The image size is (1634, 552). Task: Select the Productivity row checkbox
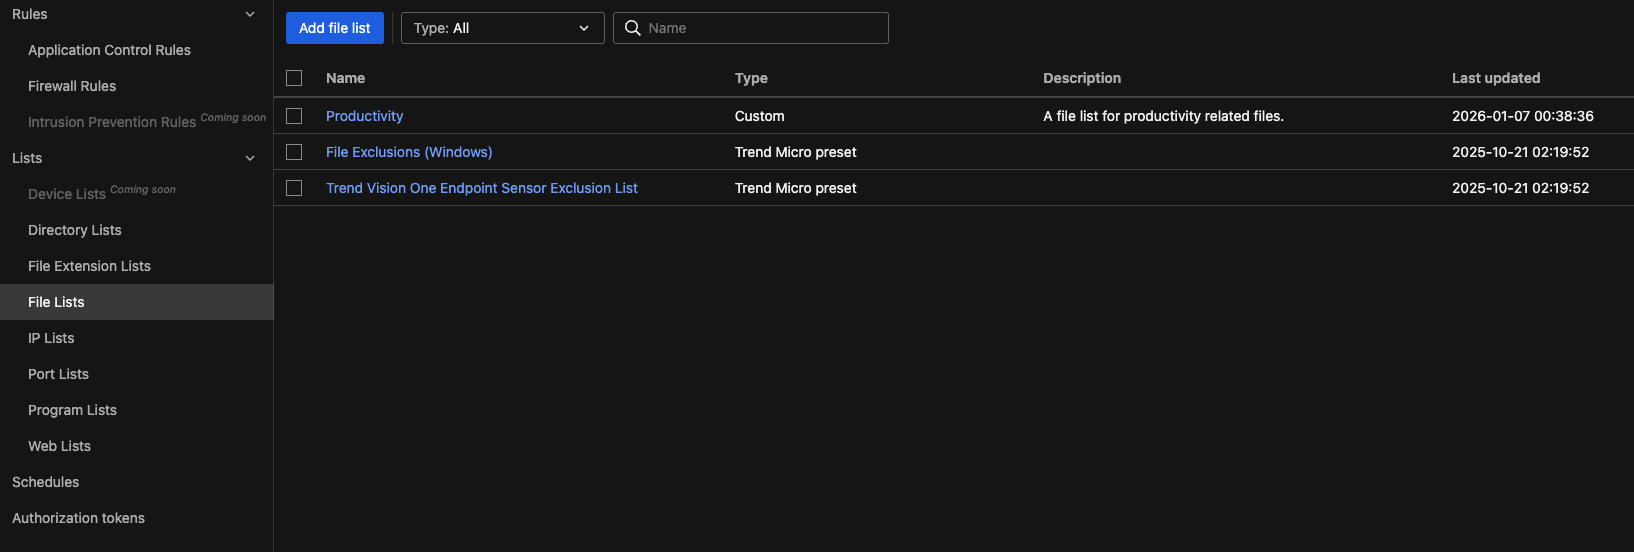coord(294,116)
